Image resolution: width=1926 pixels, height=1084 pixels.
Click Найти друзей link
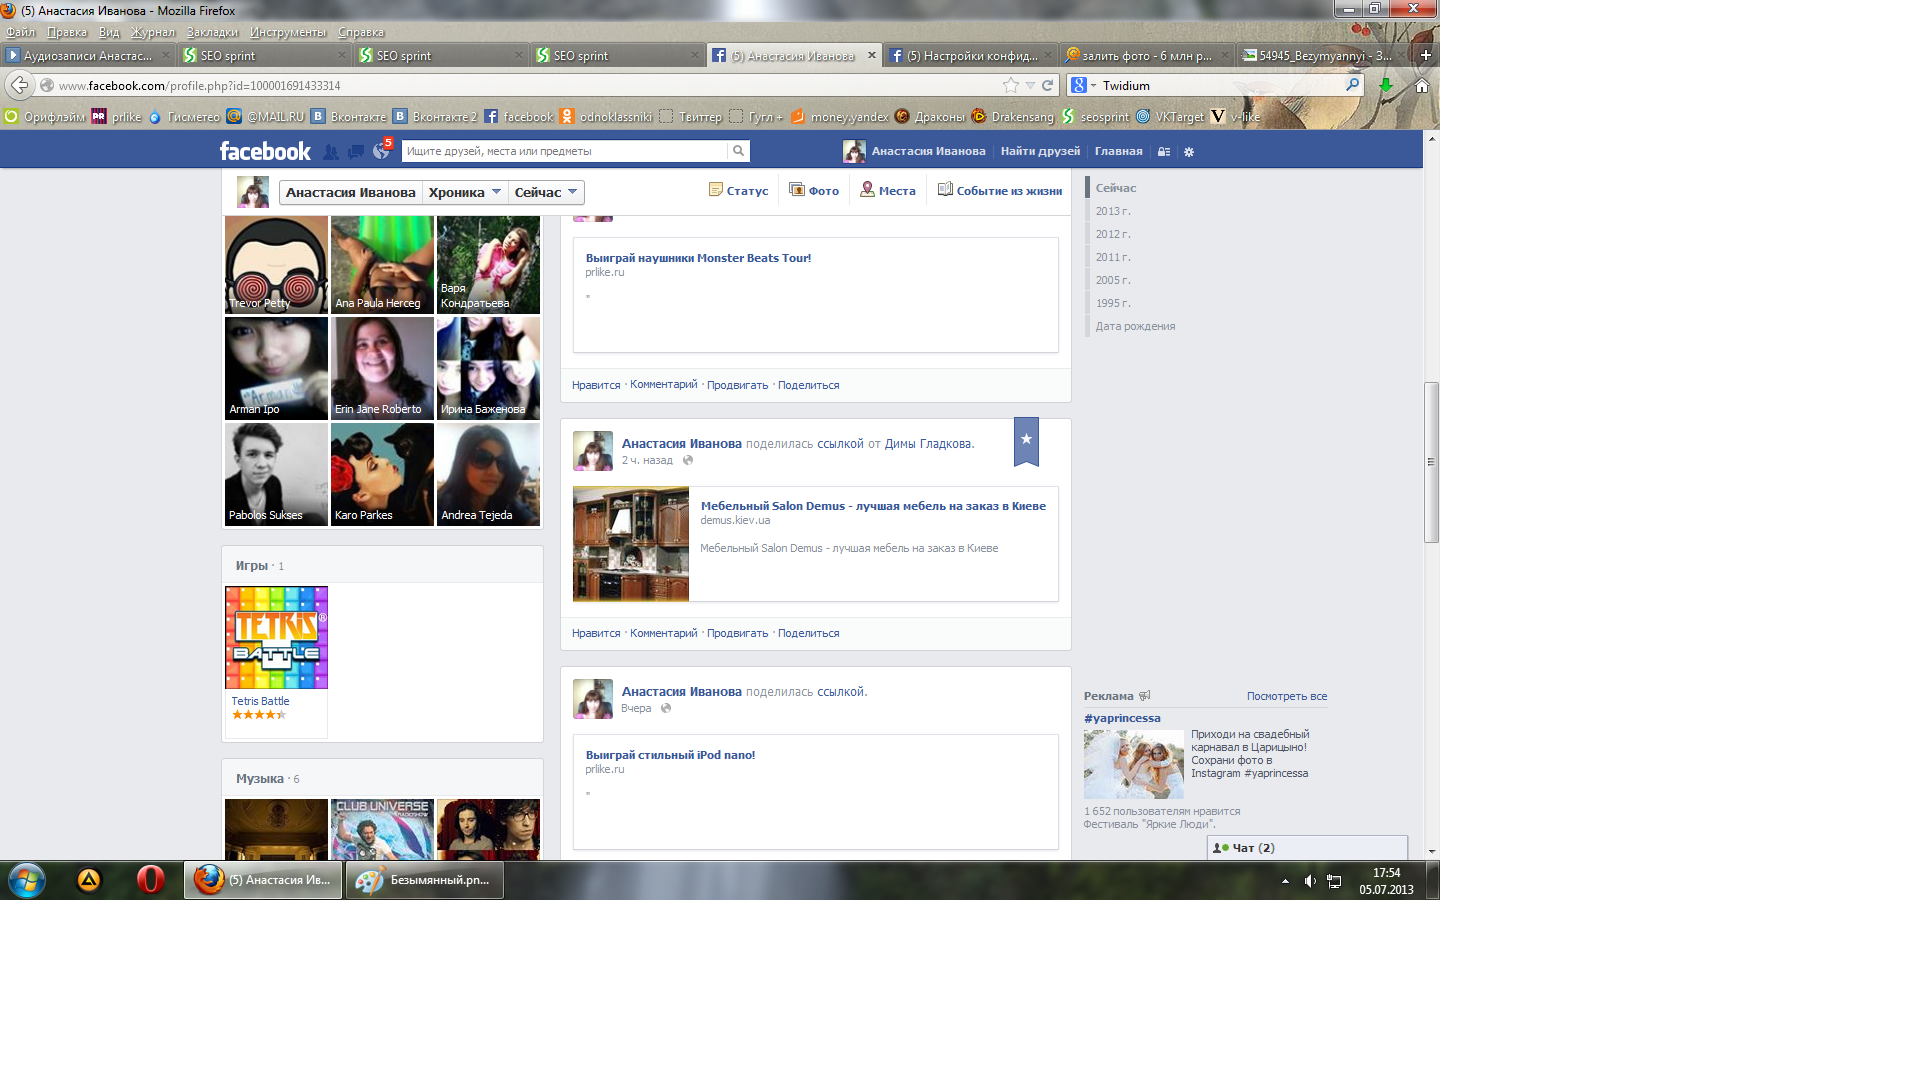click(x=1040, y=151)
